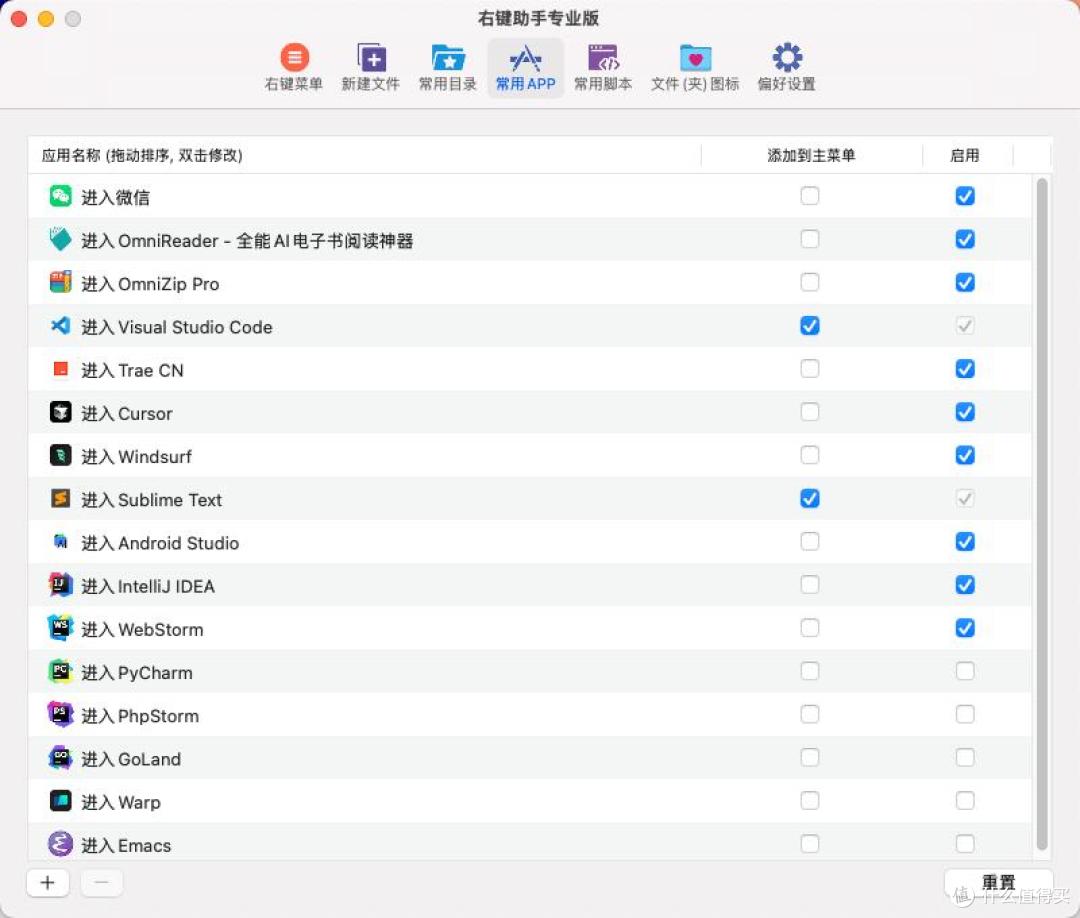The width and height of the screenshot is (1080, 918).
Task: Enable the PyCharm entry checkbox
Action: click(965, 671)
